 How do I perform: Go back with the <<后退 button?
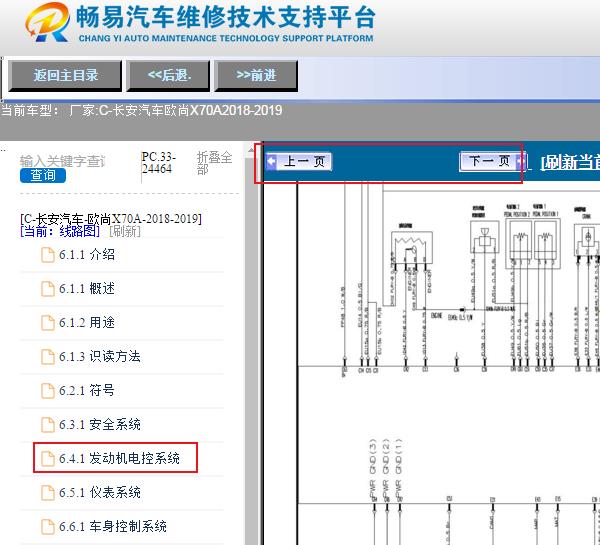coord(168,75)
